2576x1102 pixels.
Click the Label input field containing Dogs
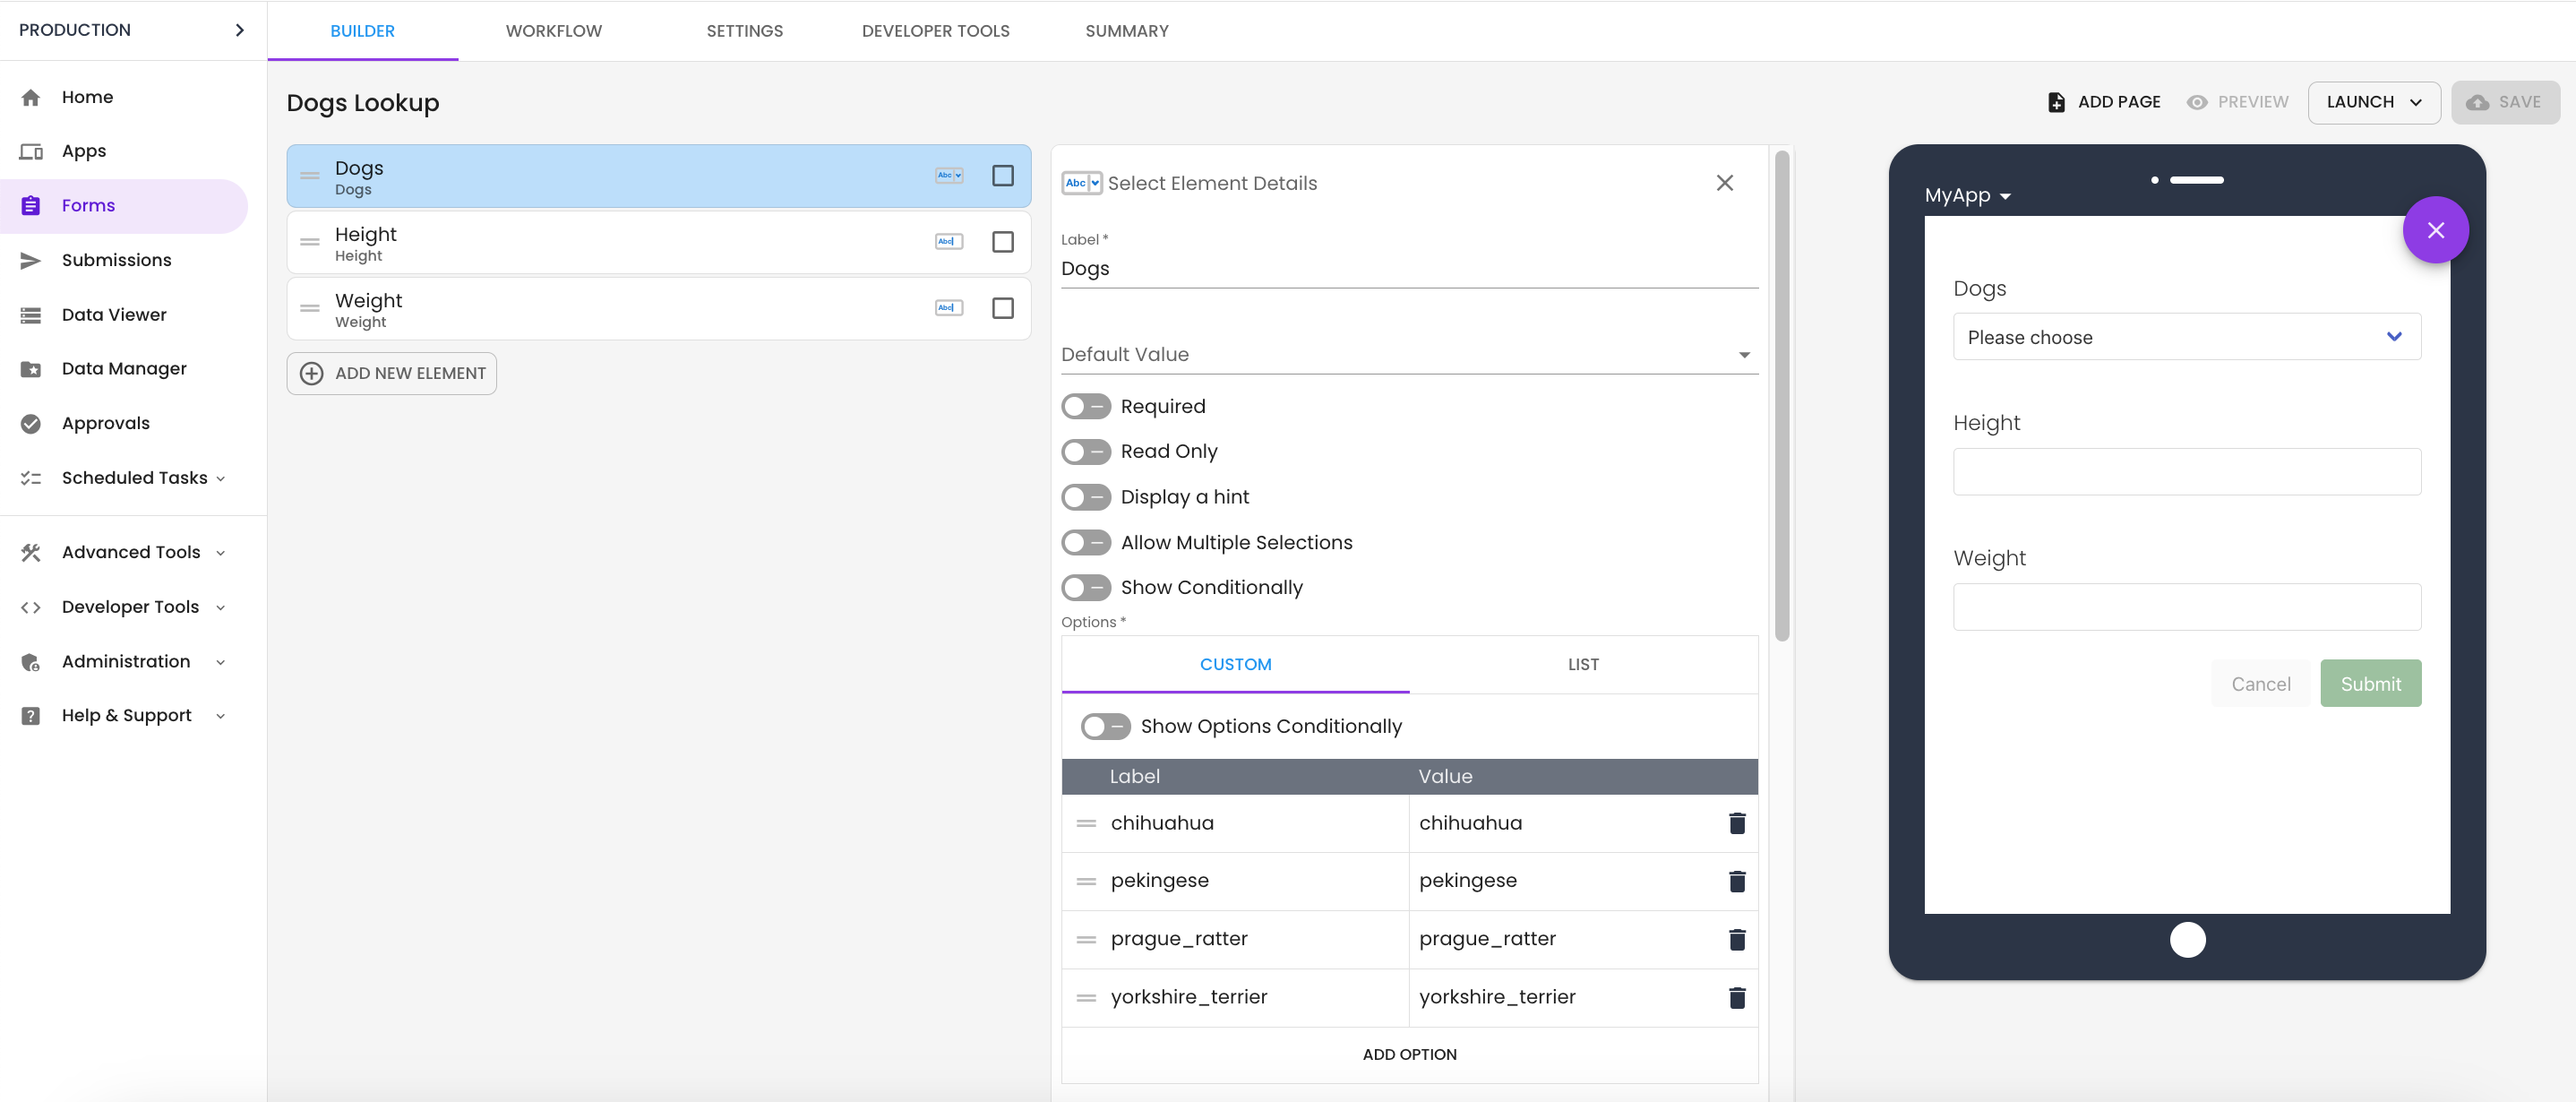1408,268
